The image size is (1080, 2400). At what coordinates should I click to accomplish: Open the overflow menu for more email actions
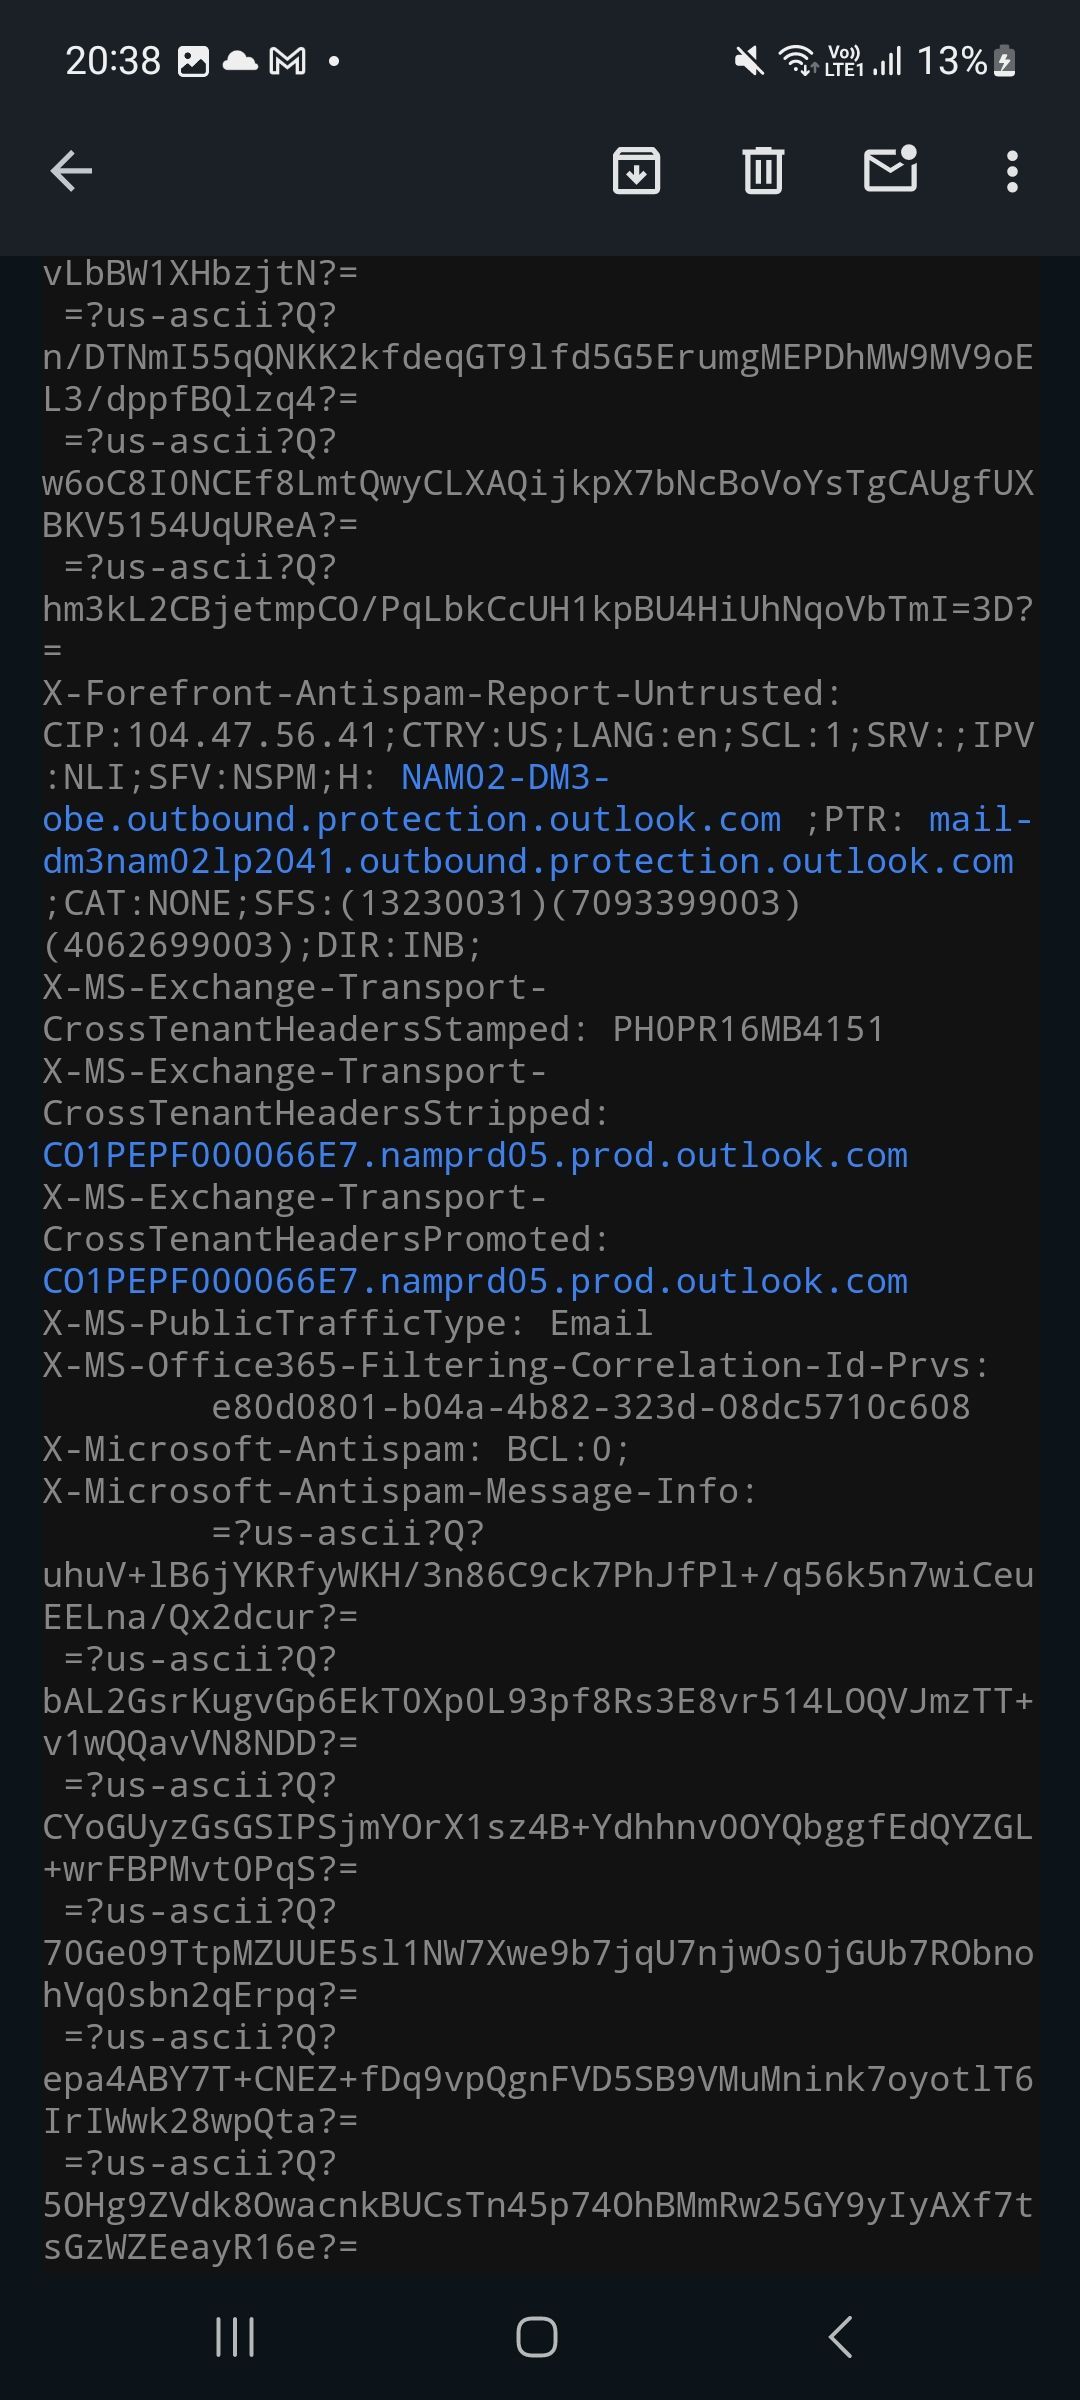[x=1012, y=170]
